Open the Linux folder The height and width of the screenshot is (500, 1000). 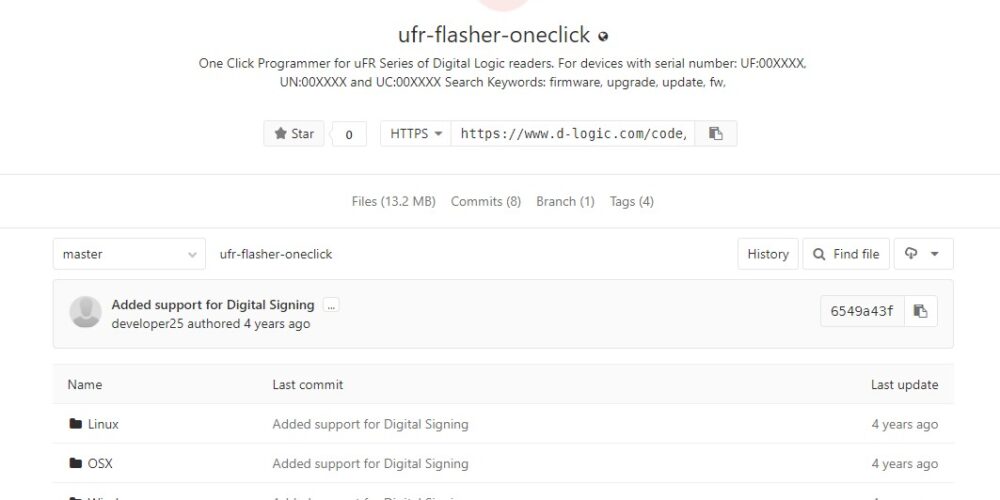pyautogui.click(x=103, y=424)
